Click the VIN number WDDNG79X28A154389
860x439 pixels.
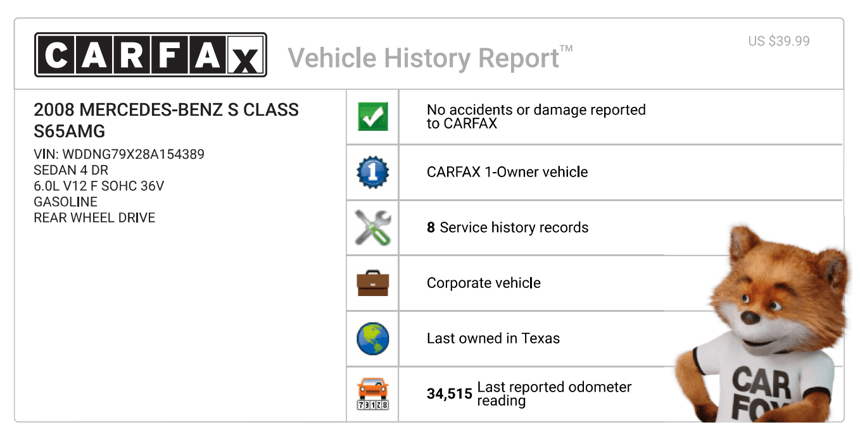[x=119, y=155]
